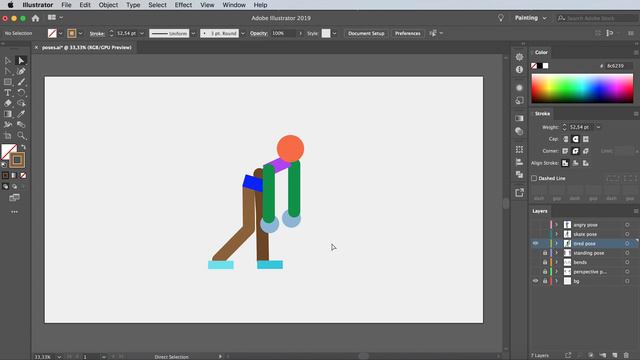640x360 pixels.
Task: Click the Preferences button
Action: point(407,33)
